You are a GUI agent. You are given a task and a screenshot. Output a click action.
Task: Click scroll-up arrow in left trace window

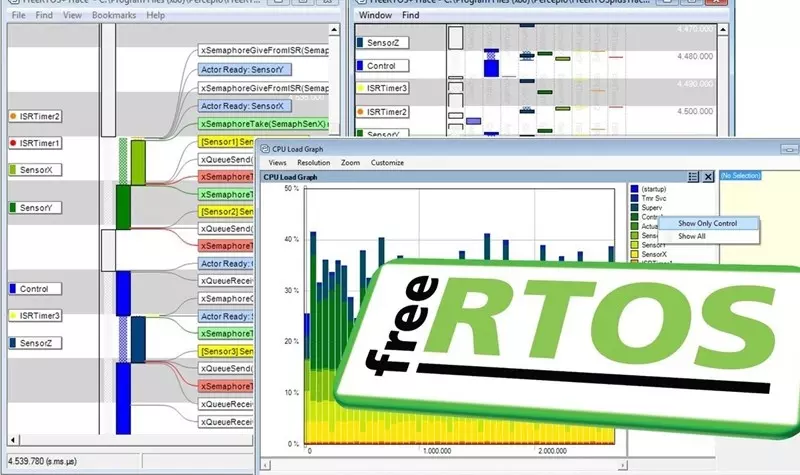334,30
